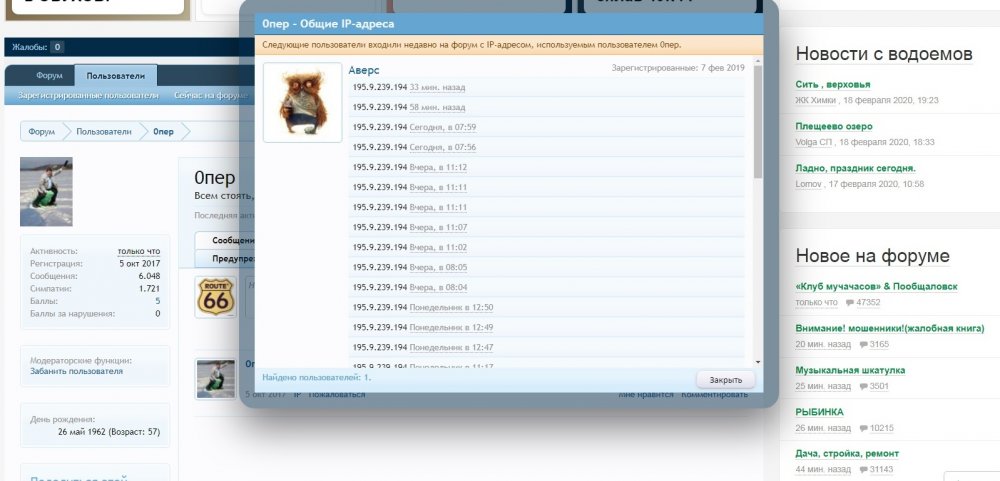
Task: Click the Забанить пользователя moderator link
Action: pyautogui.click(x=76, y=371)
